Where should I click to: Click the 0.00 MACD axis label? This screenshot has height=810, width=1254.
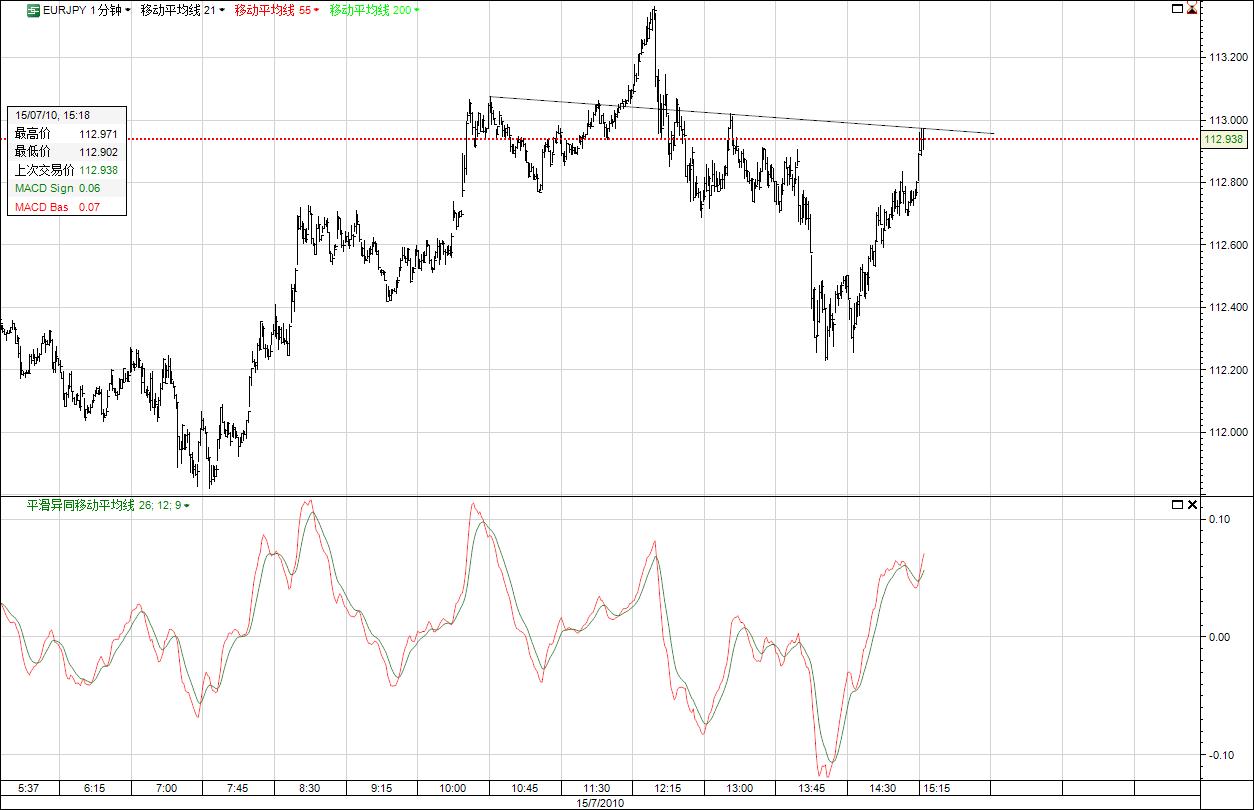point(1219,637)
